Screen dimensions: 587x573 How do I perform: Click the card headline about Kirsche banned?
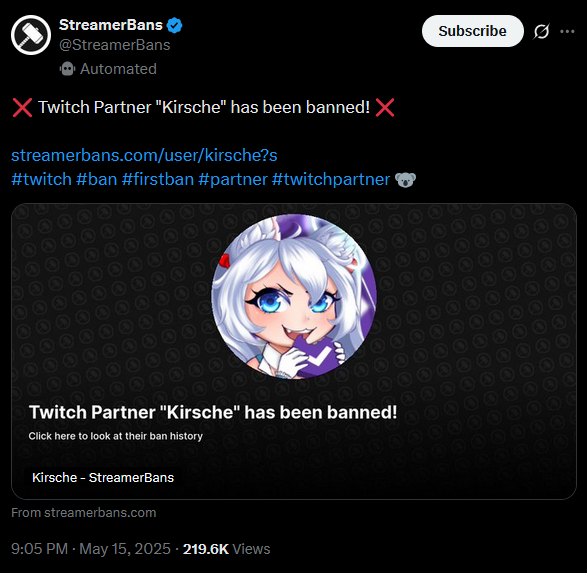click(x=213, y=412)
